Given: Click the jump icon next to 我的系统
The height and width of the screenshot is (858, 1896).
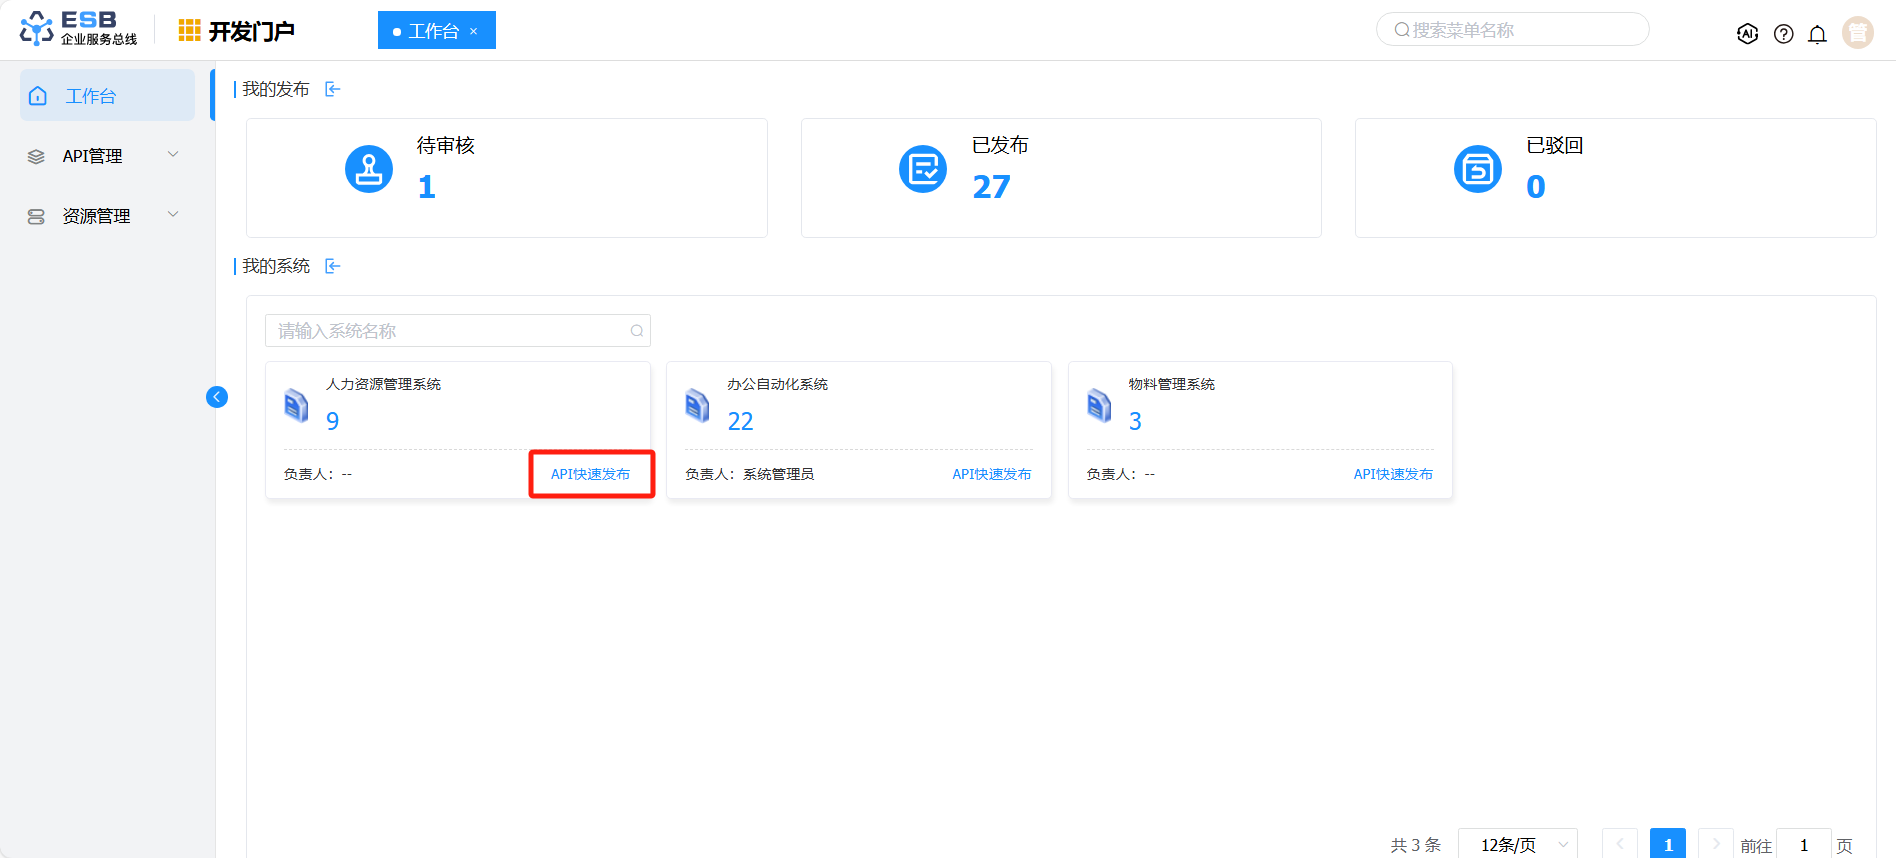Looking at the screenshot, I should [x=333, y=266].
